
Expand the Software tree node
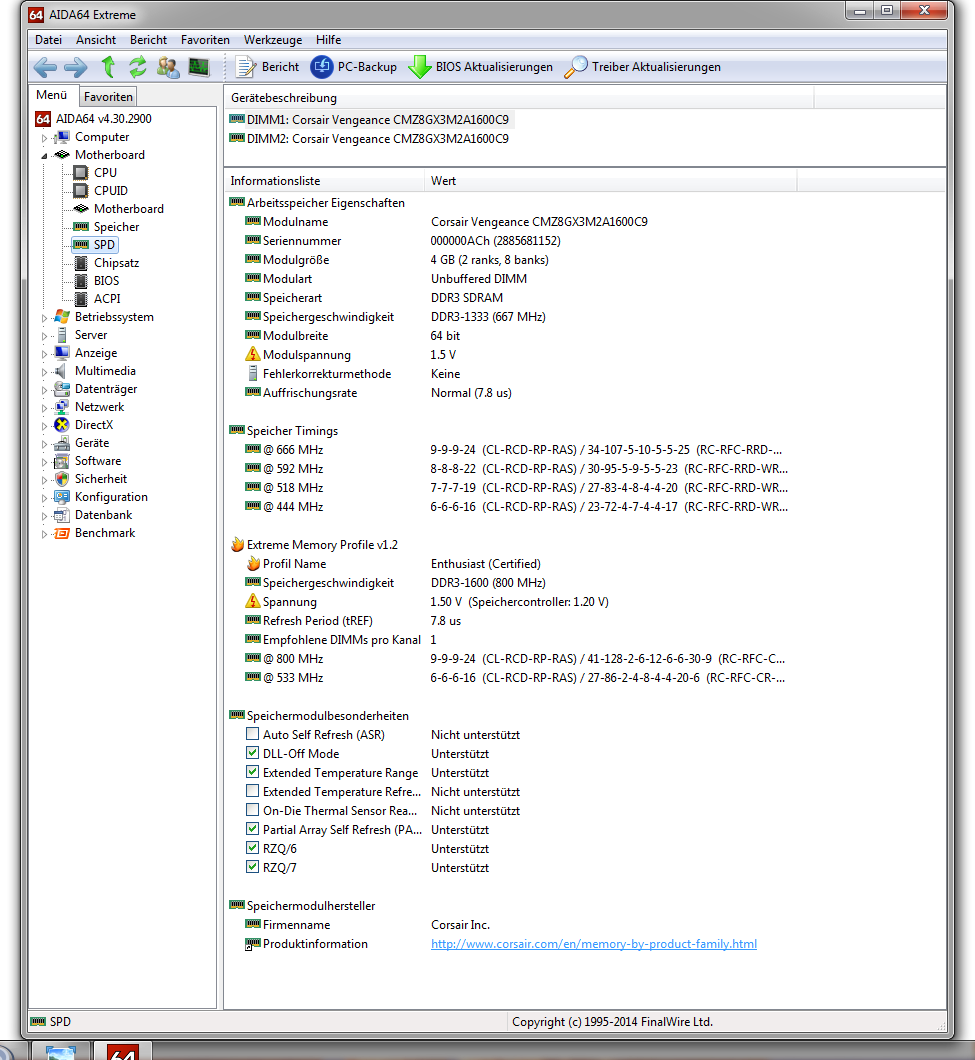[45, 462]
